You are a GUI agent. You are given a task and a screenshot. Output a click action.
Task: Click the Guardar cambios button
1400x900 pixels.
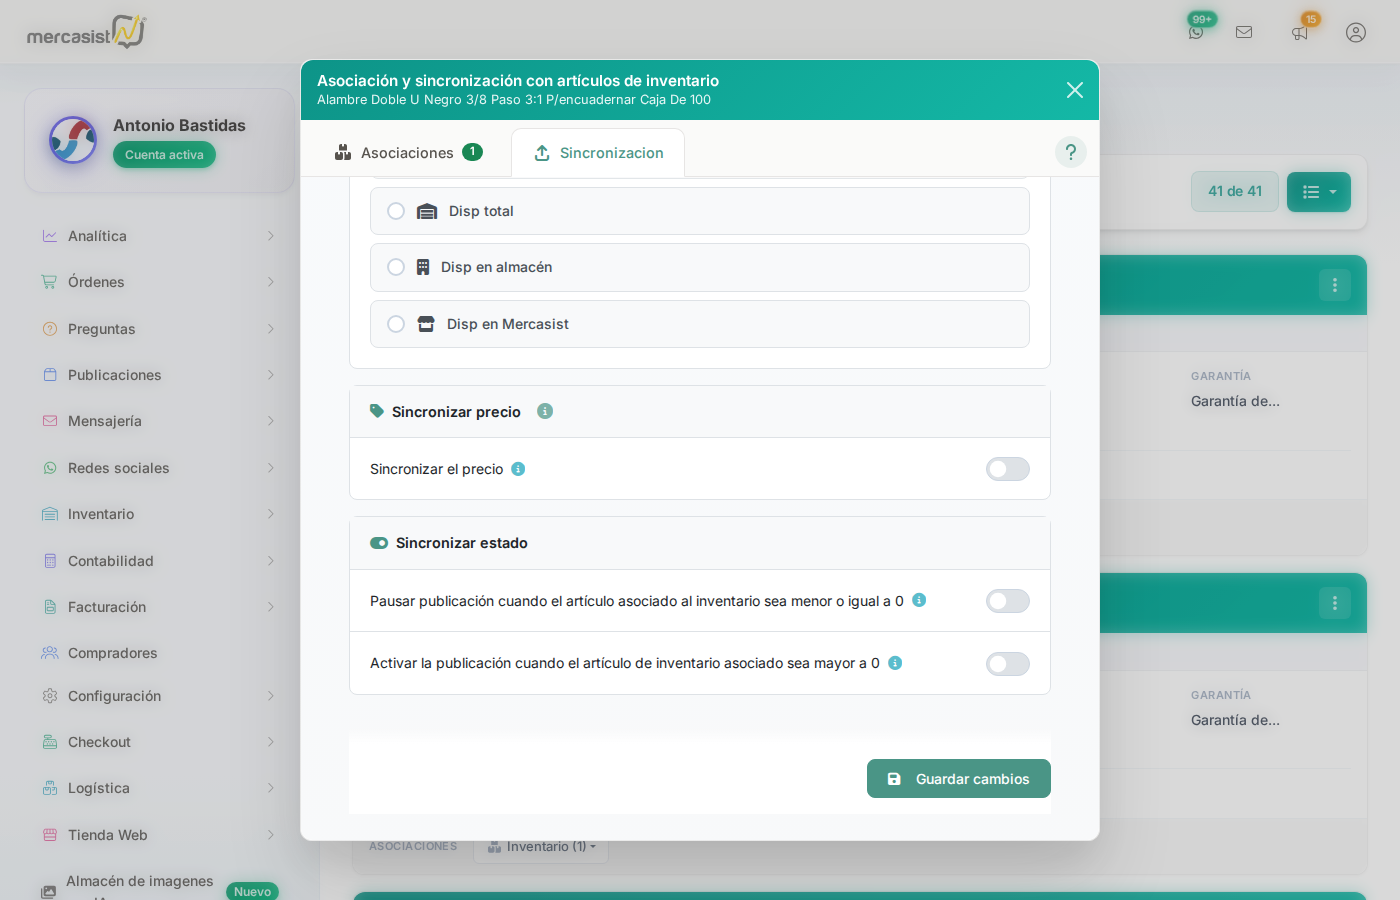pos(958,779)
